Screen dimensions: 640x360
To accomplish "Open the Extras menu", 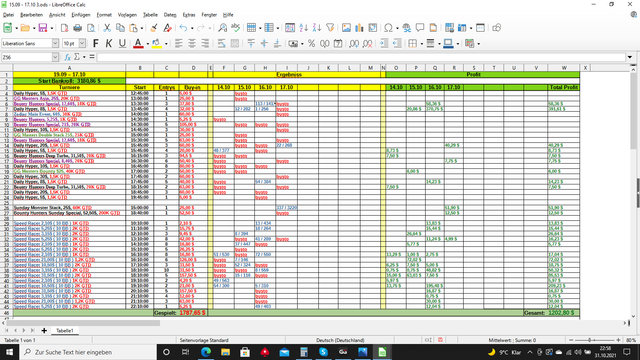I will (x=189, y=15).
